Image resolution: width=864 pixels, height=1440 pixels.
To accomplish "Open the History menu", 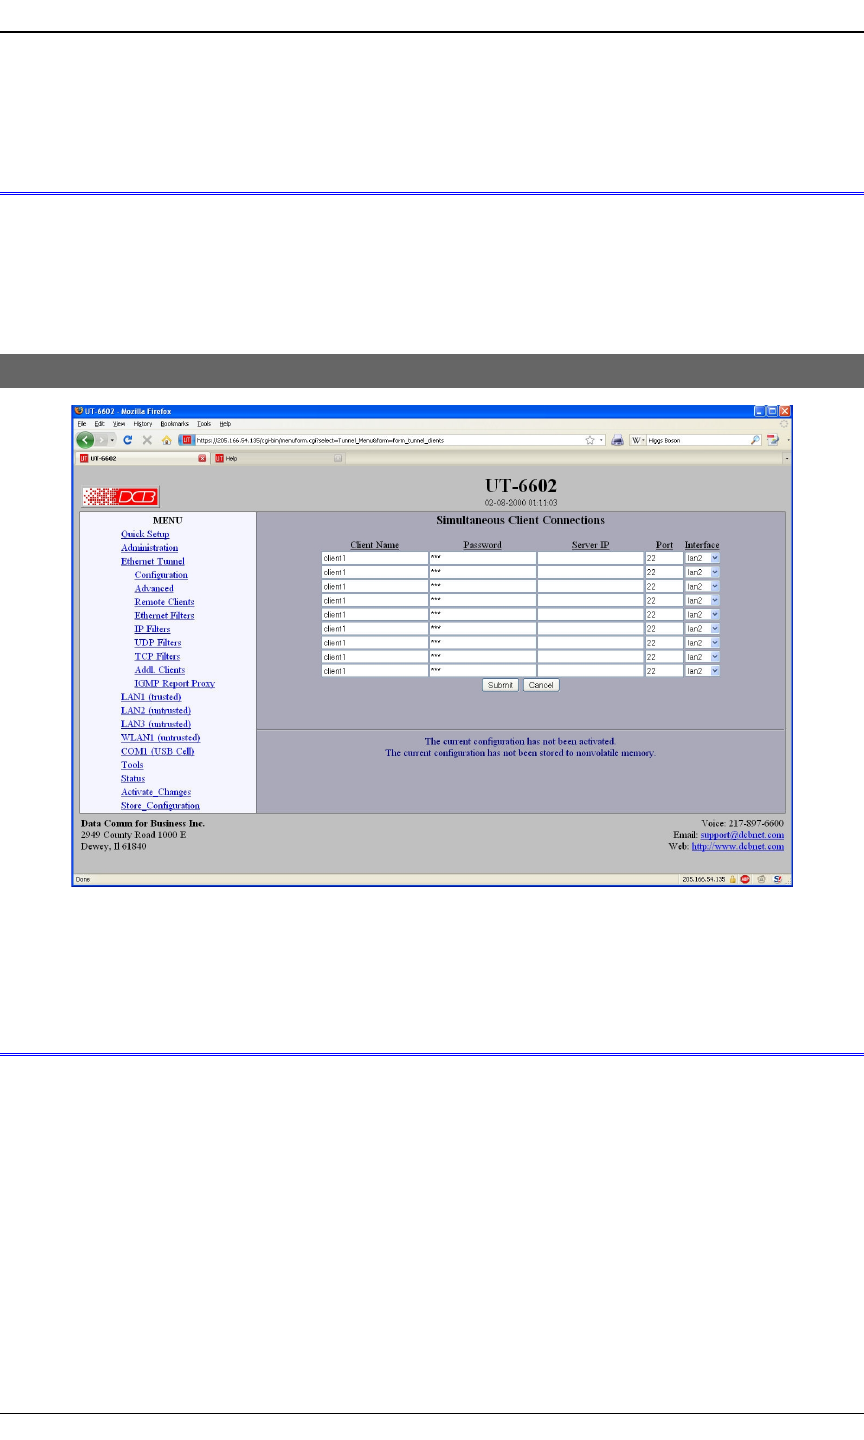I will [x=143, y=424].
